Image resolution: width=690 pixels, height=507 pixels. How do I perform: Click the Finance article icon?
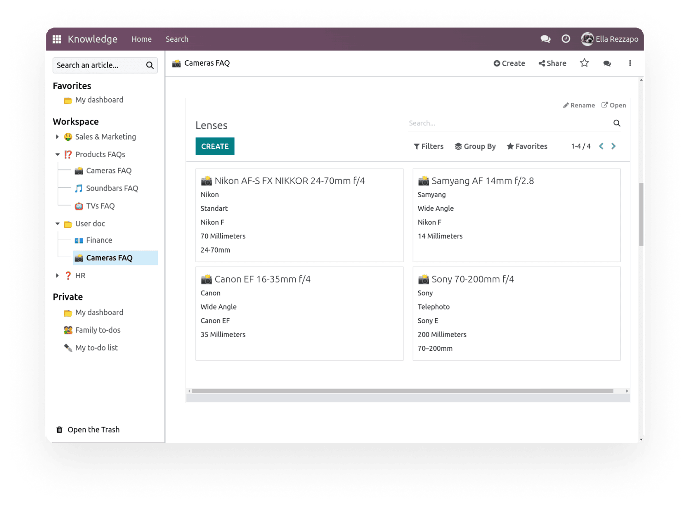(x=79, y=240)
